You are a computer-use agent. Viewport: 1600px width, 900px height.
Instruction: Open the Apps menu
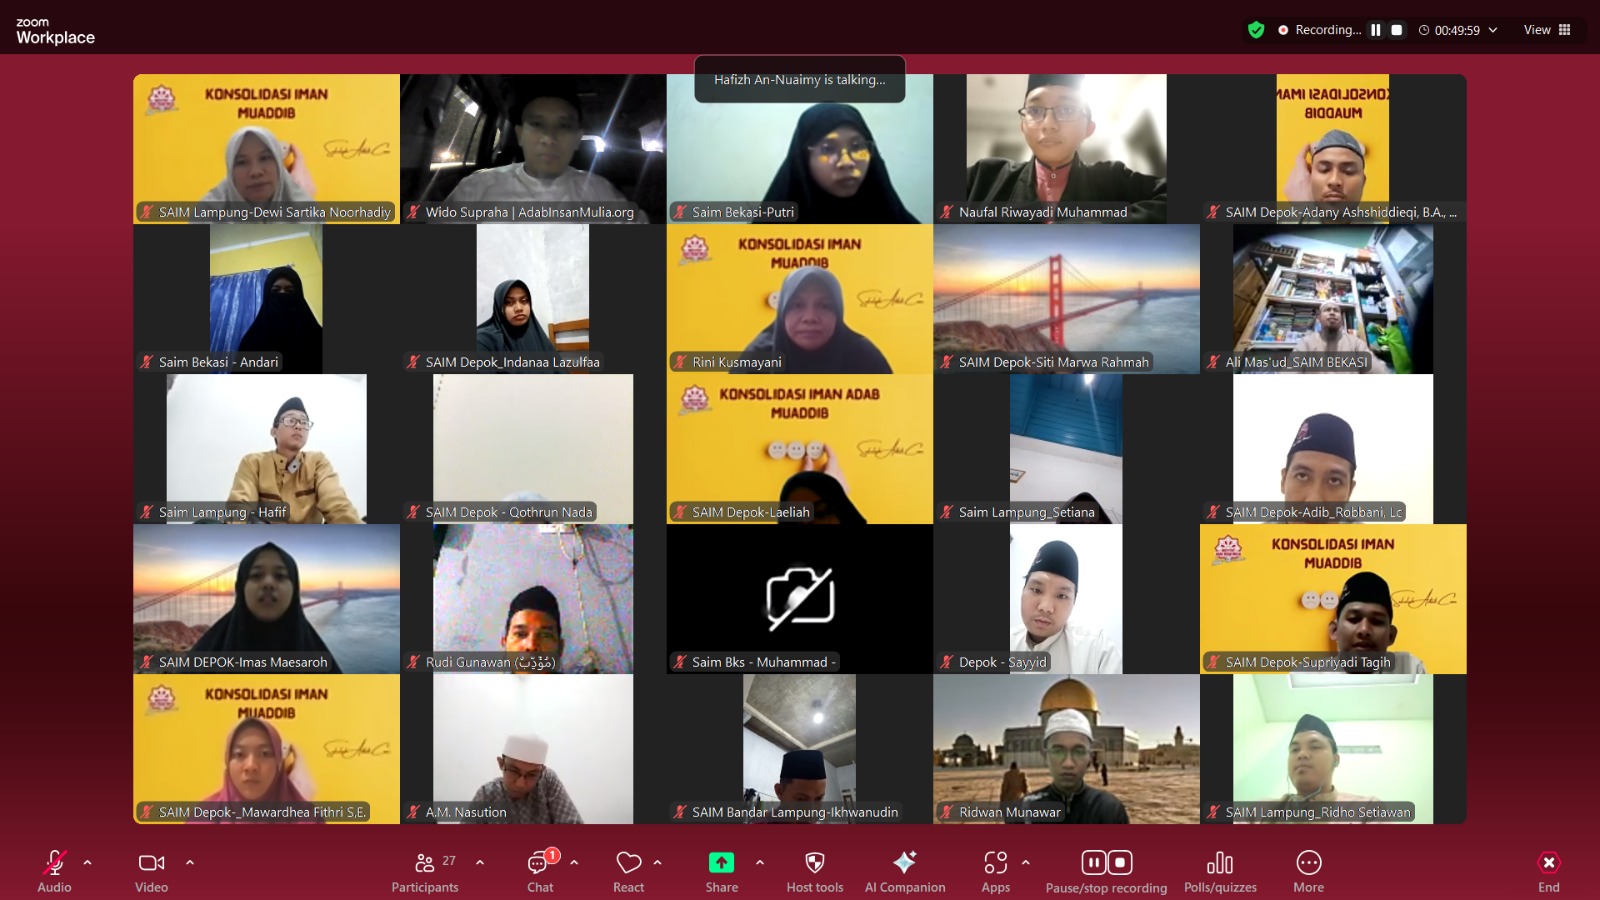(x=995, y=870)
